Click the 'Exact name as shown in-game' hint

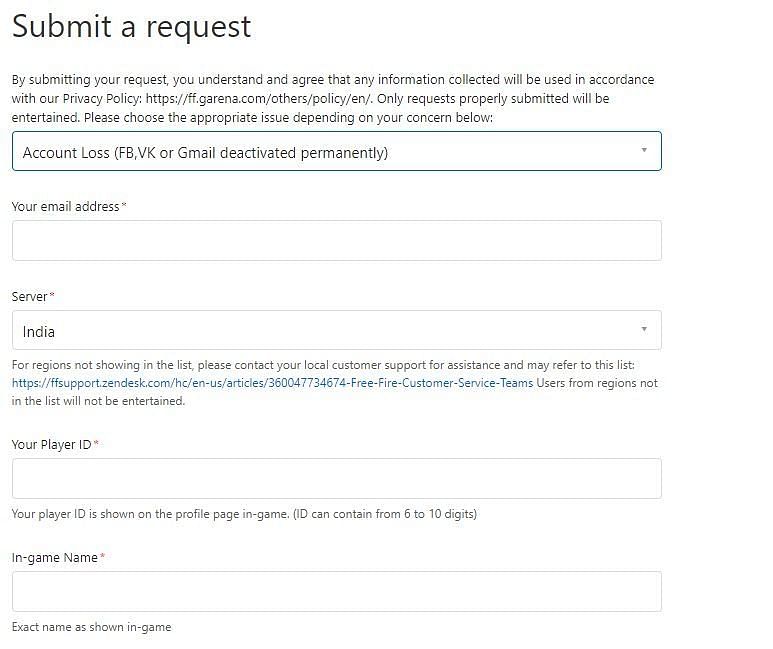(91, 627)
